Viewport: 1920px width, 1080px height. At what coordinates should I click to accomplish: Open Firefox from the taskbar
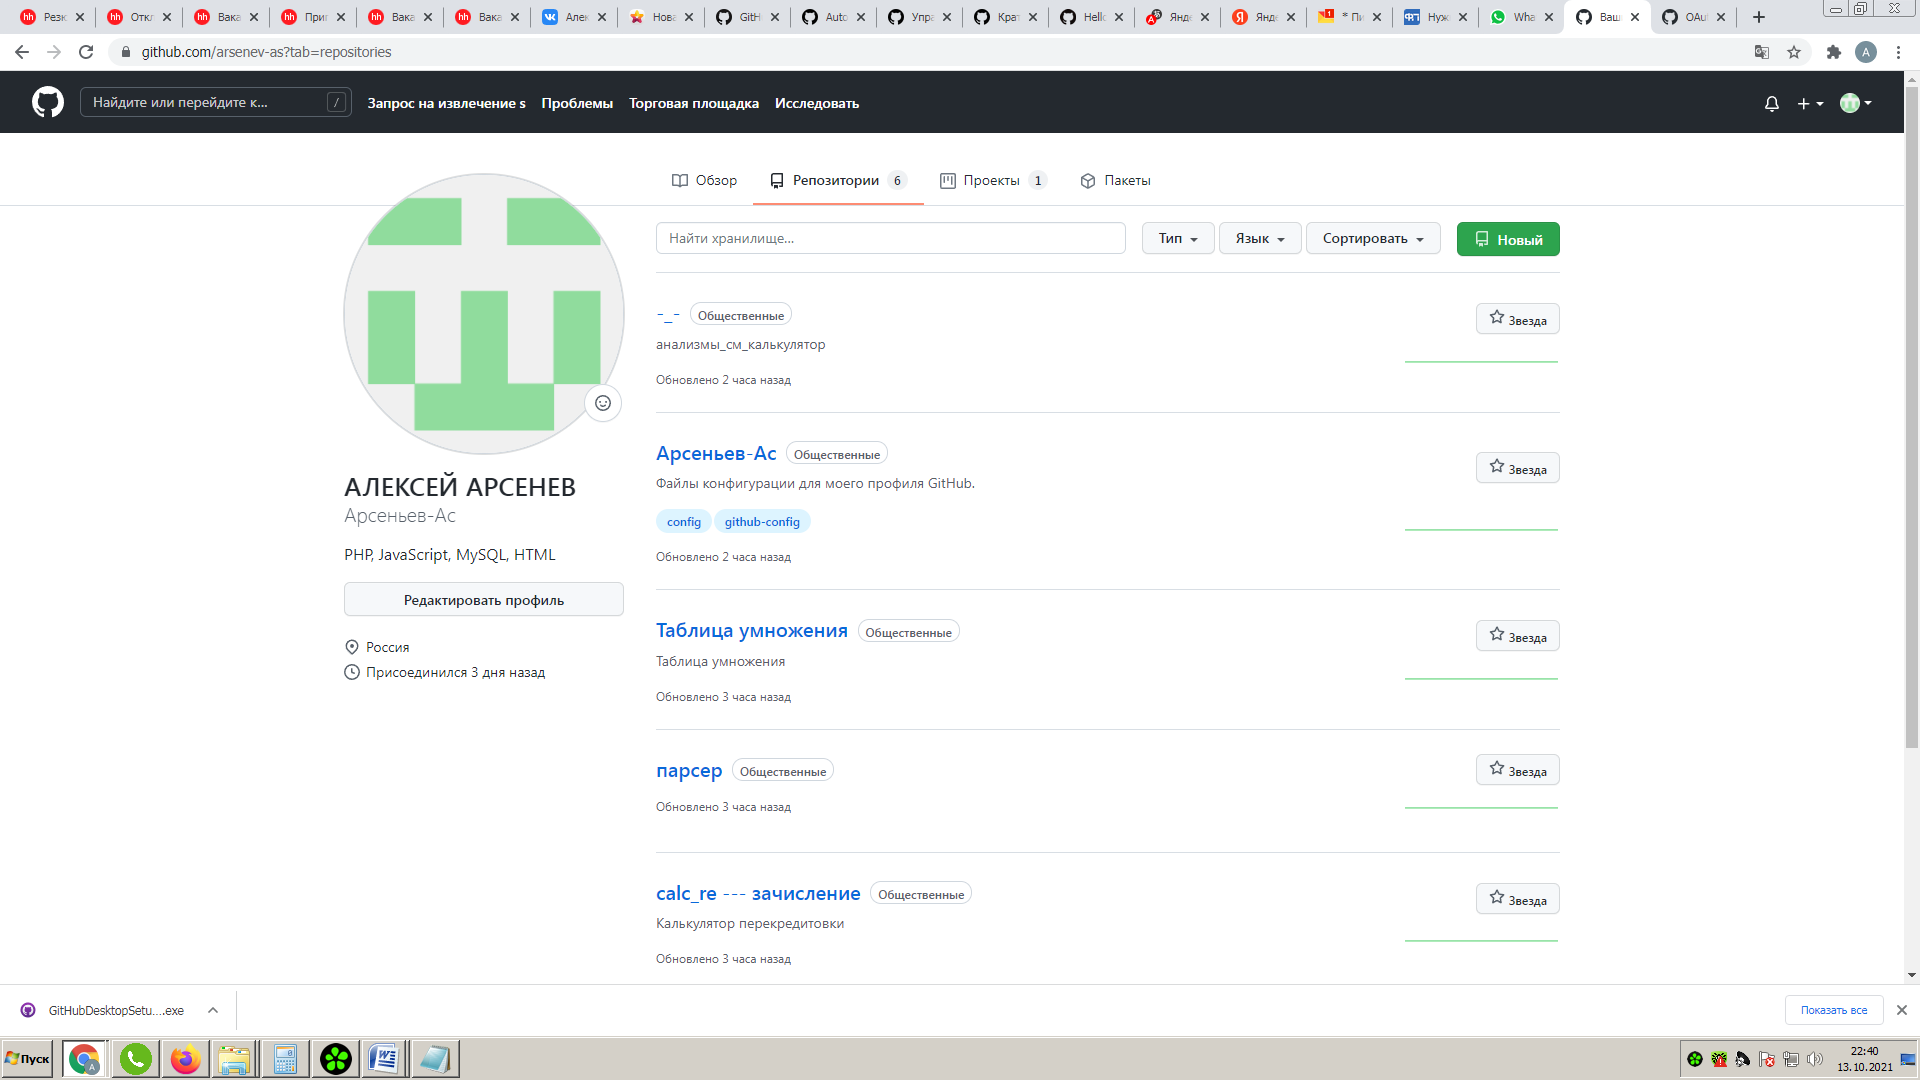[x=185, y=1059]
